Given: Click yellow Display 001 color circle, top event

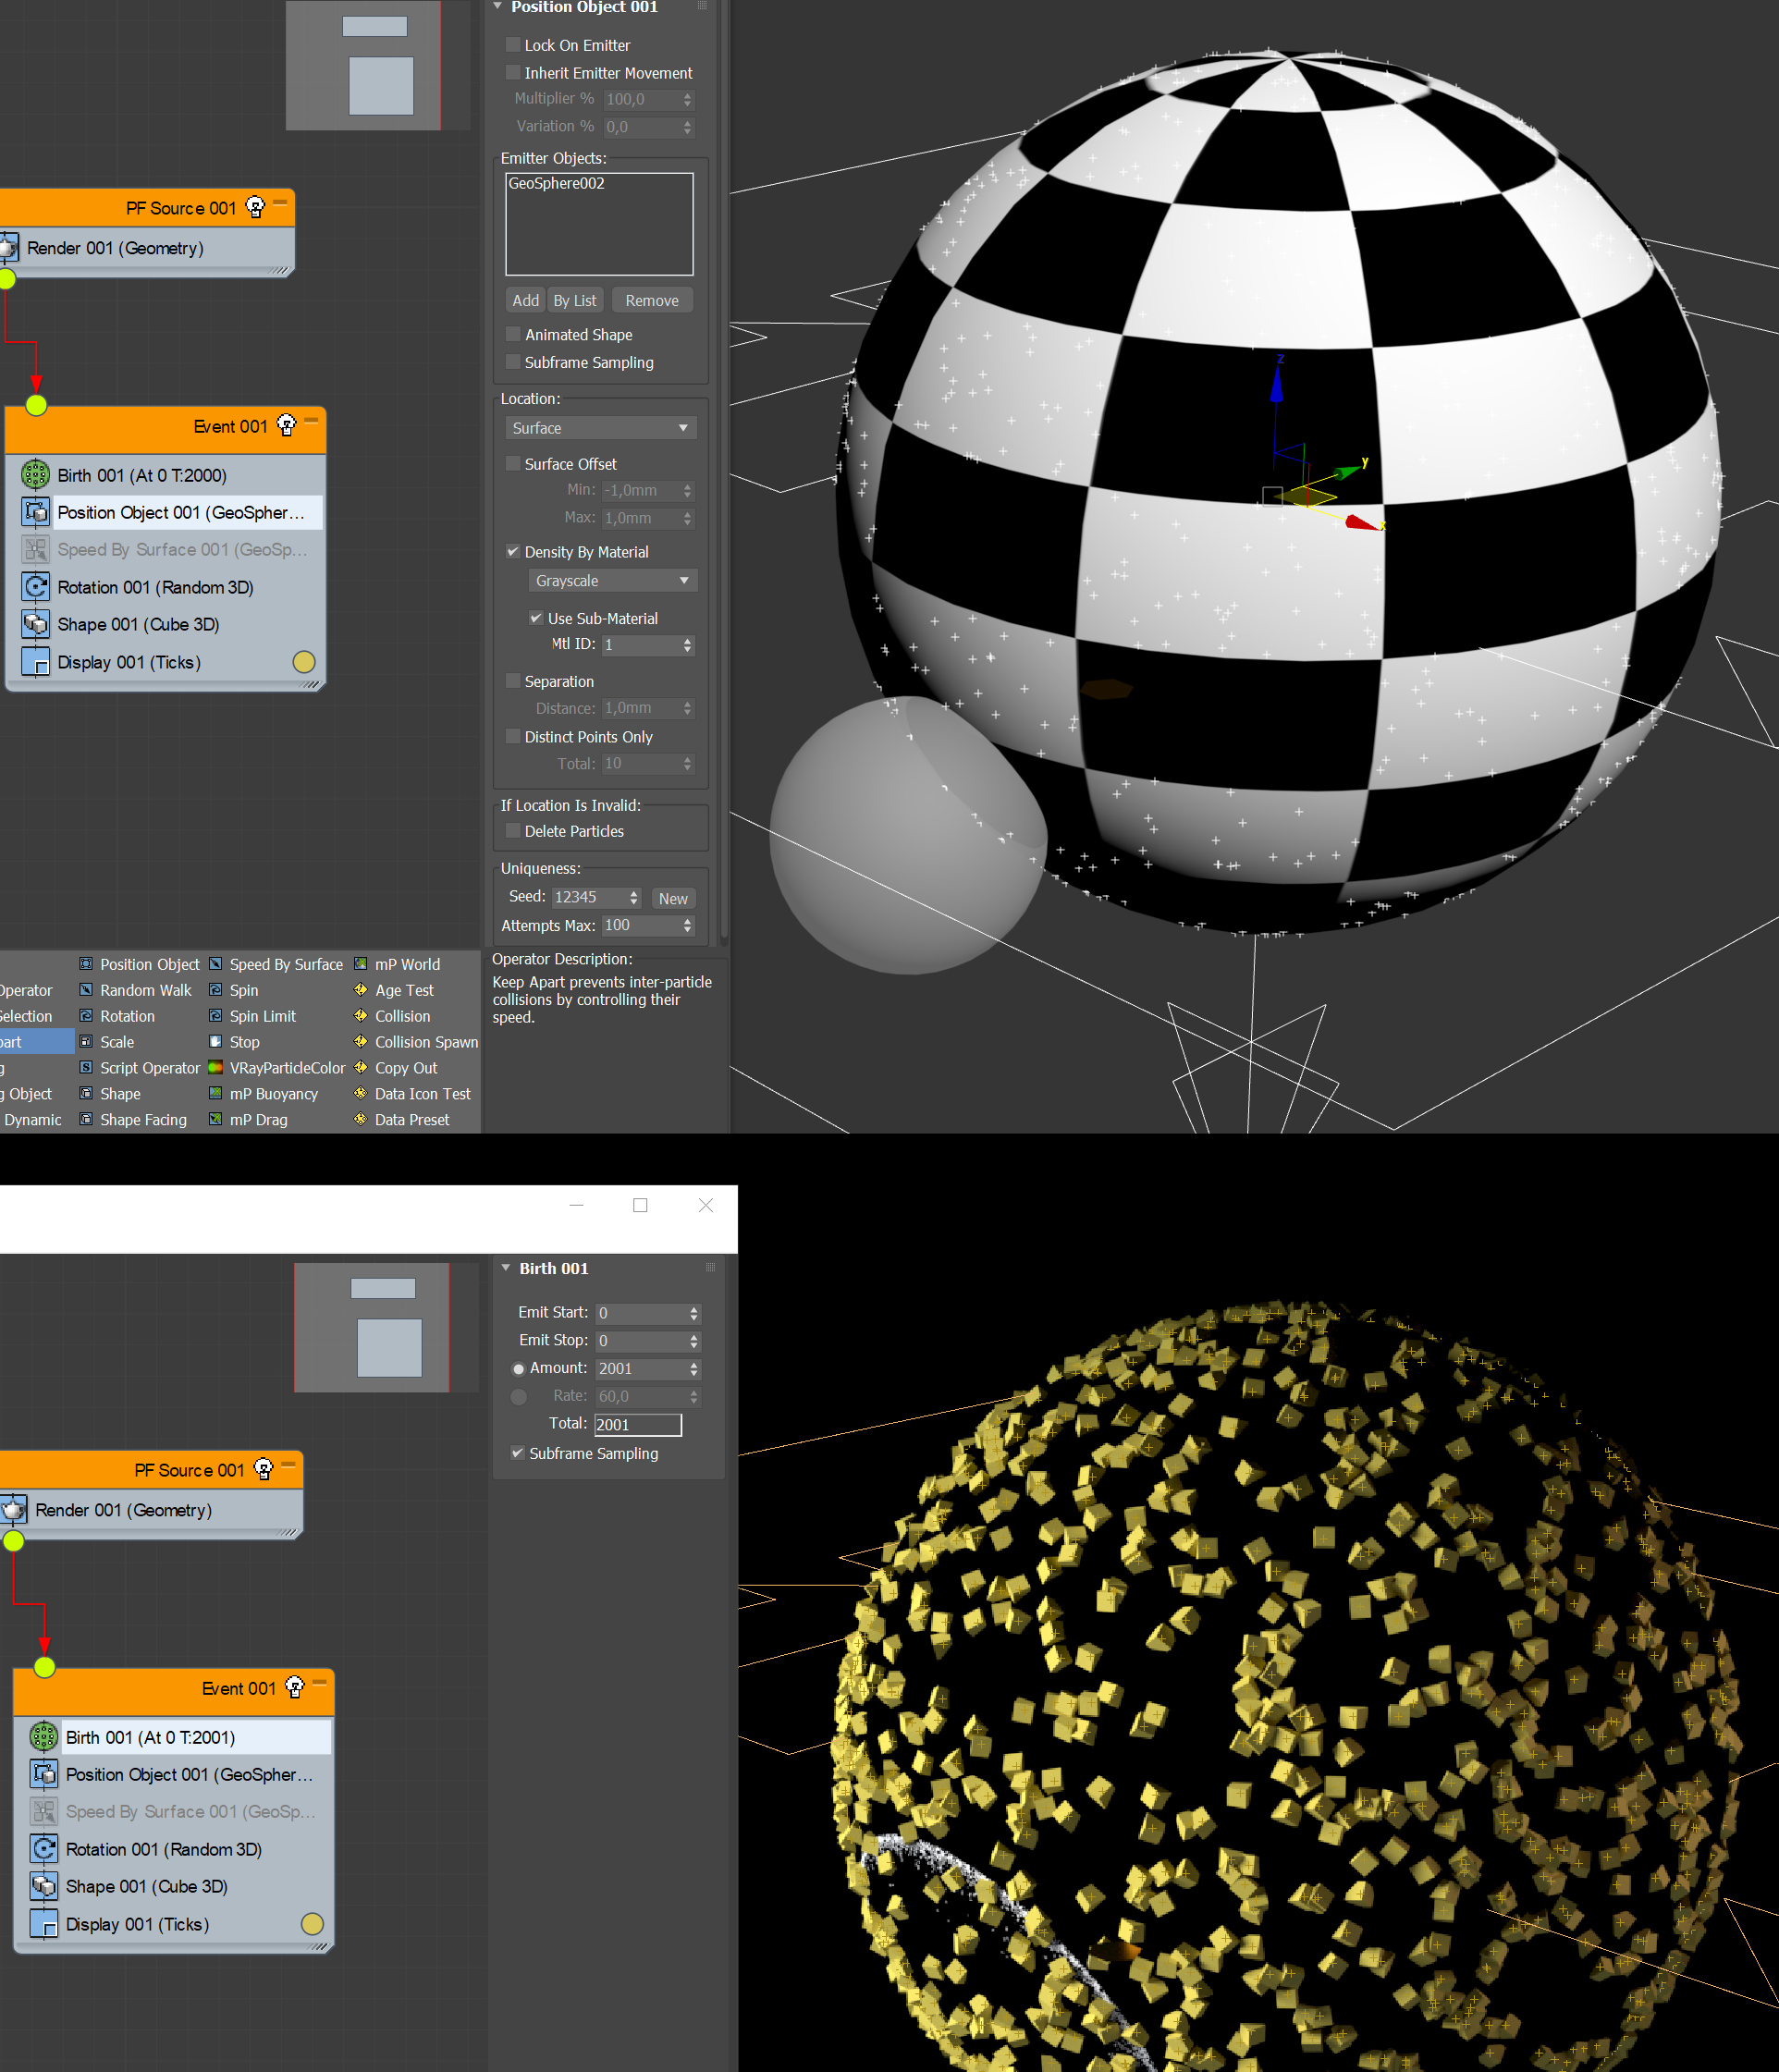Looking at the screenshot, I should [304, 662].
